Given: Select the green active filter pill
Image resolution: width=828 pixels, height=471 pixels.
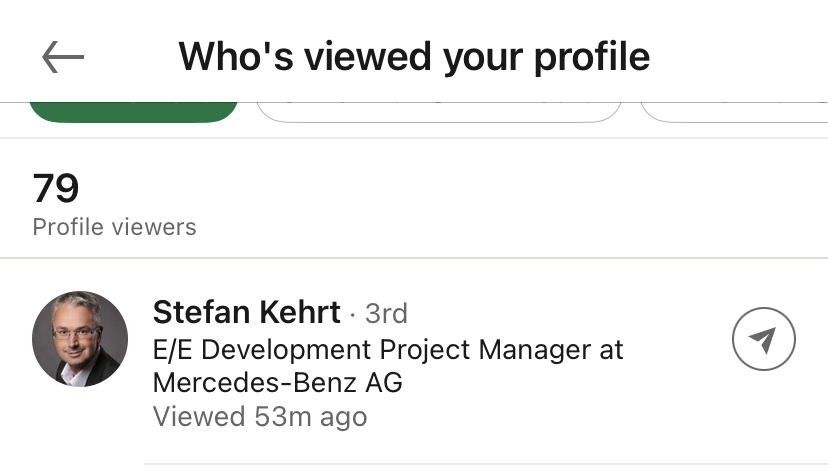Looking at the screenshot, I should pos(133,110).
